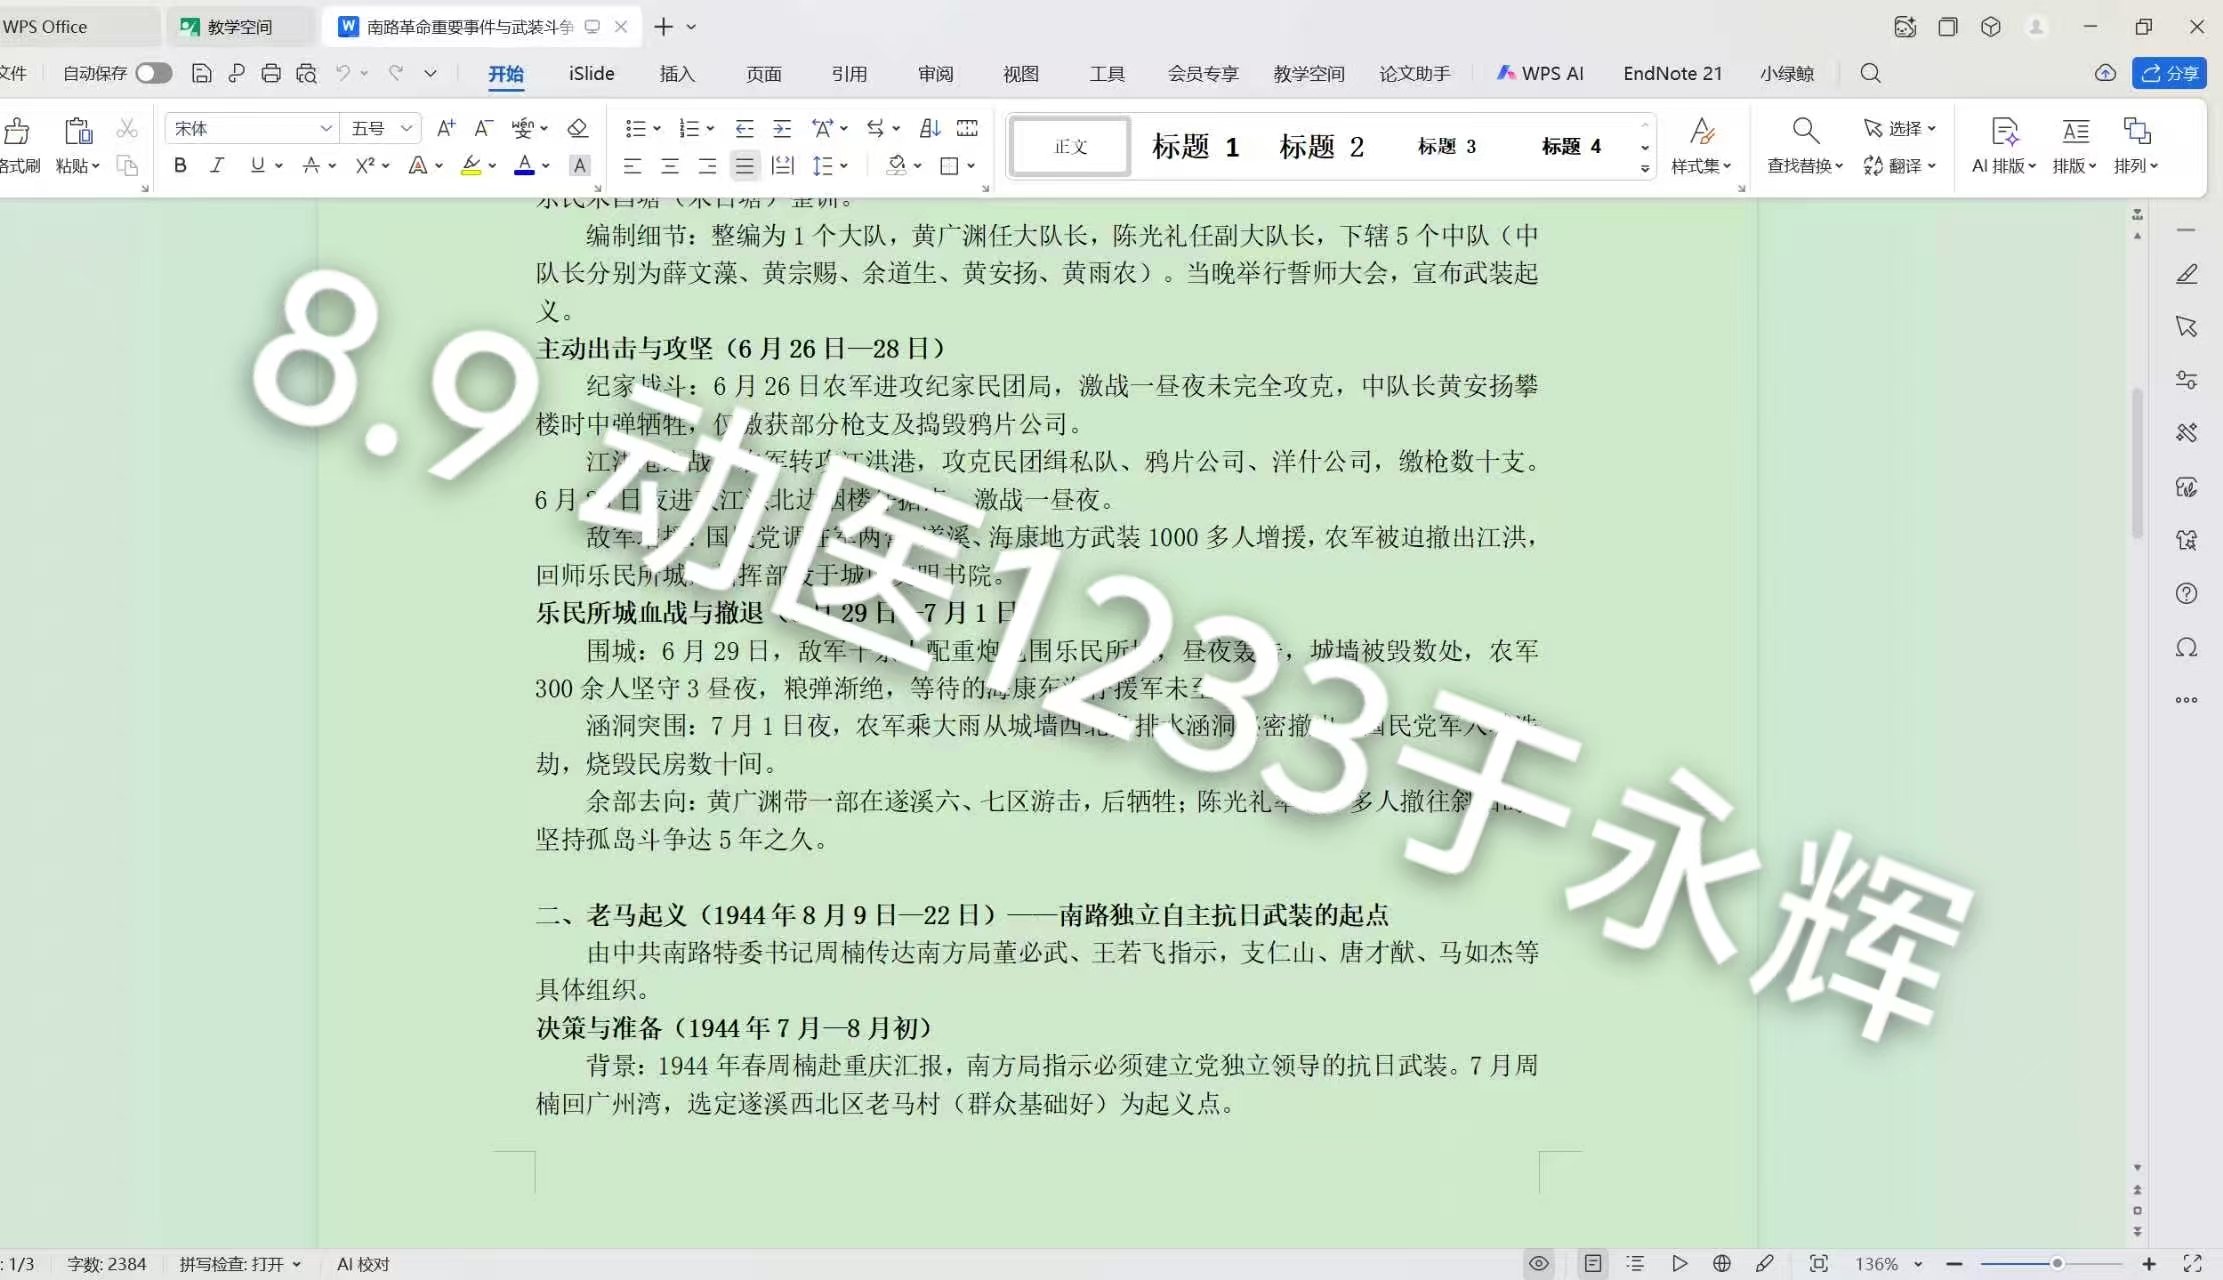Click the 分享 share button
The height and width of the screenshot is (1280, 2223).
click(x=2169, y=73)
